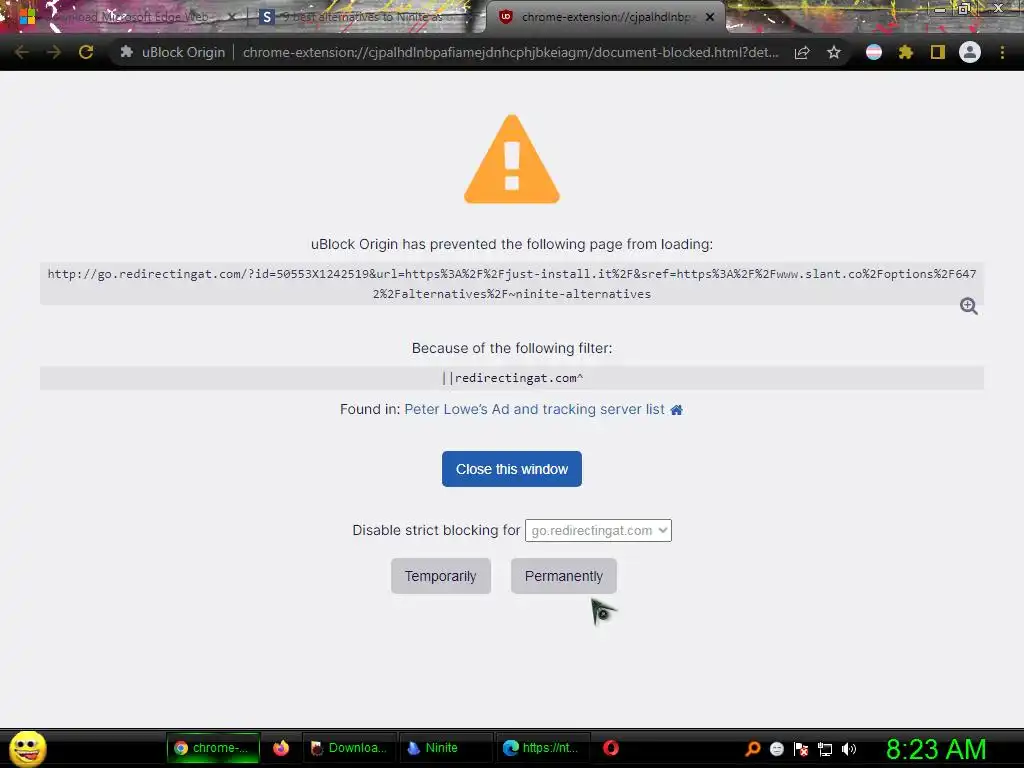
Task: Click the Chrome forward arrow
Action: point(54,52)
